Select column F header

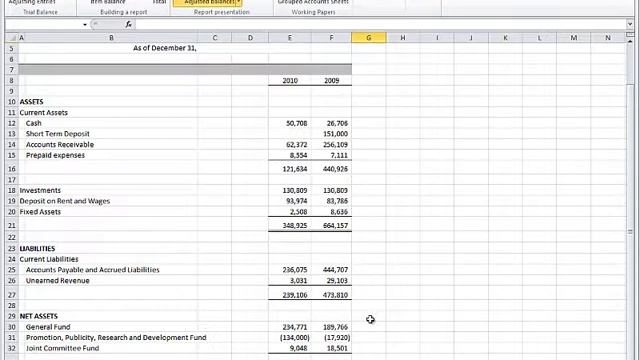(x=331, y=38)
